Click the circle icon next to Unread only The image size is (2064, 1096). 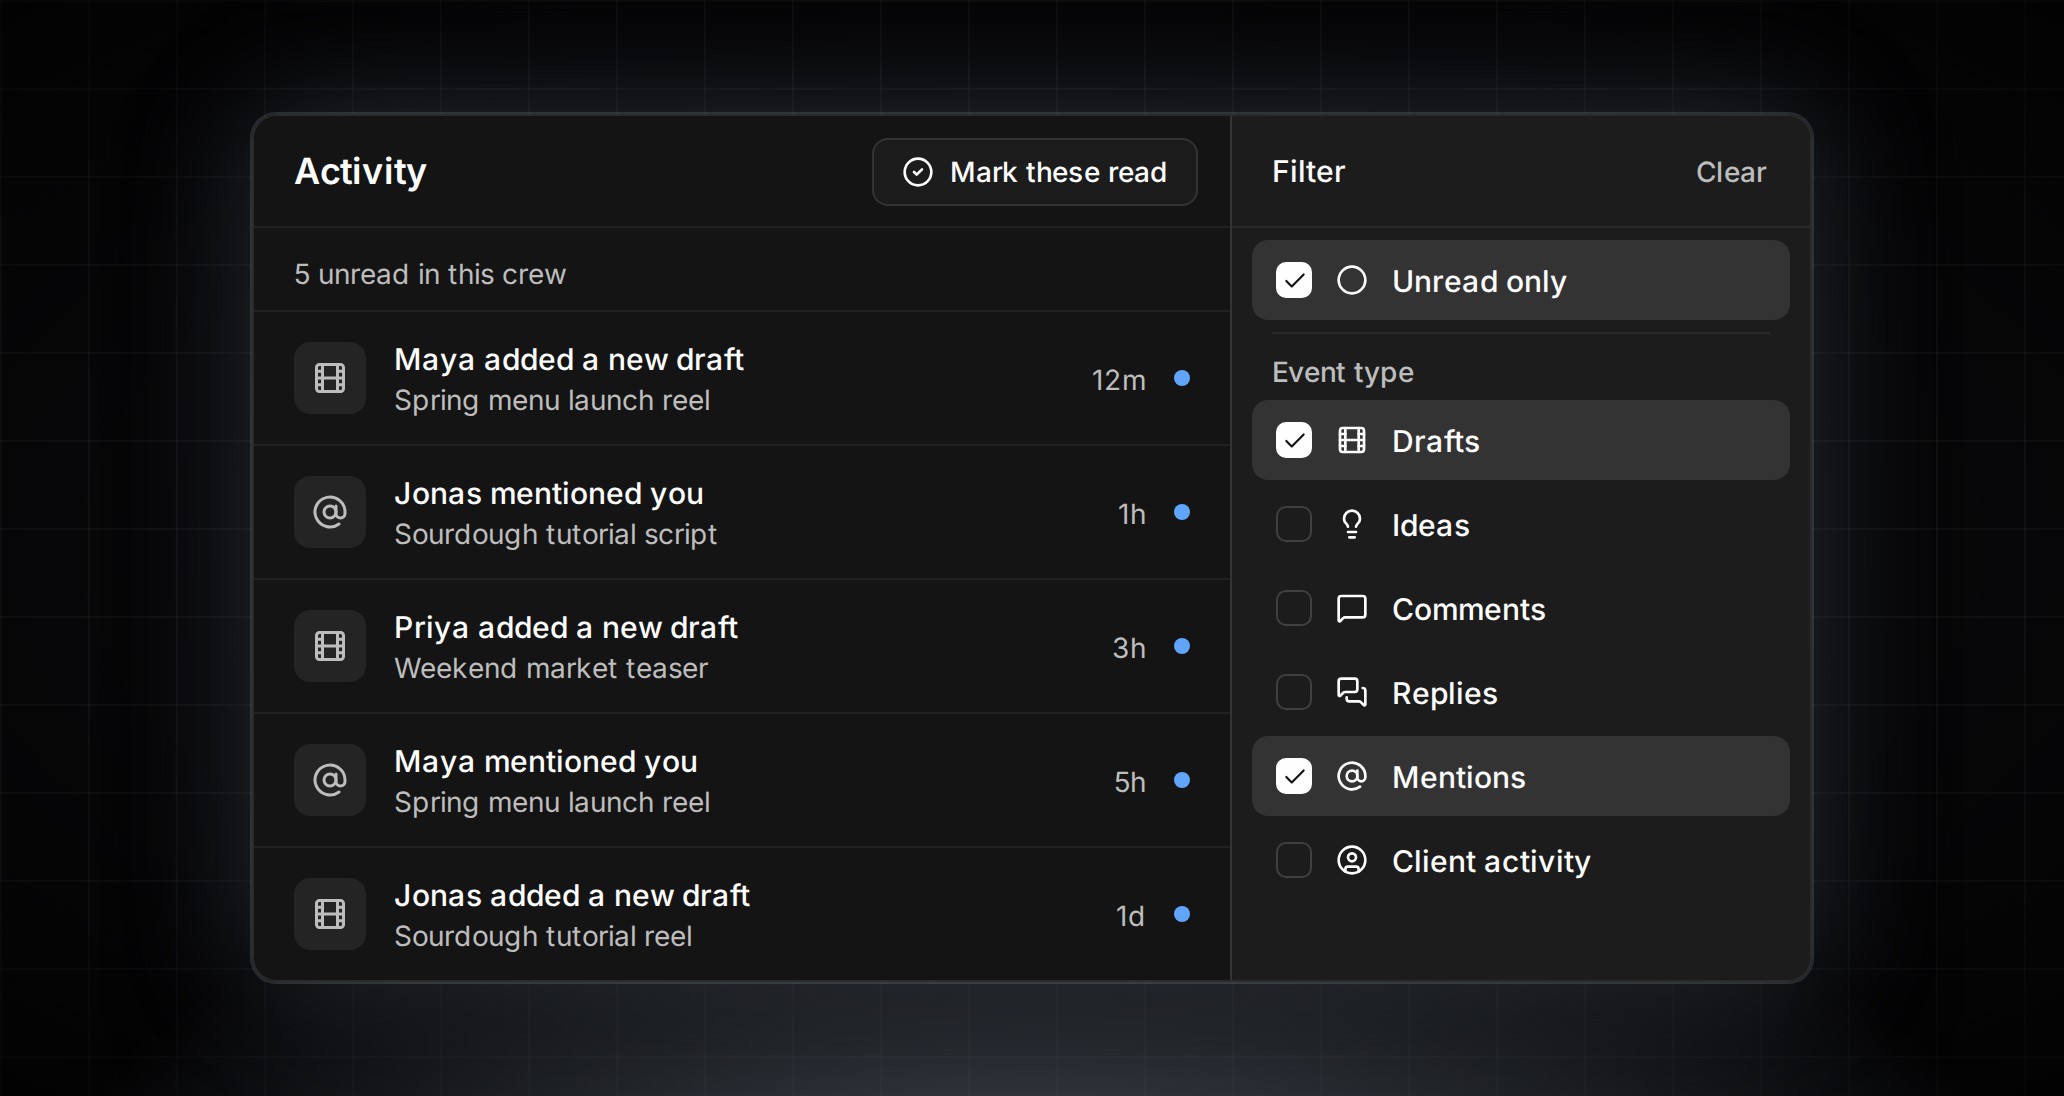(1352, 280)
